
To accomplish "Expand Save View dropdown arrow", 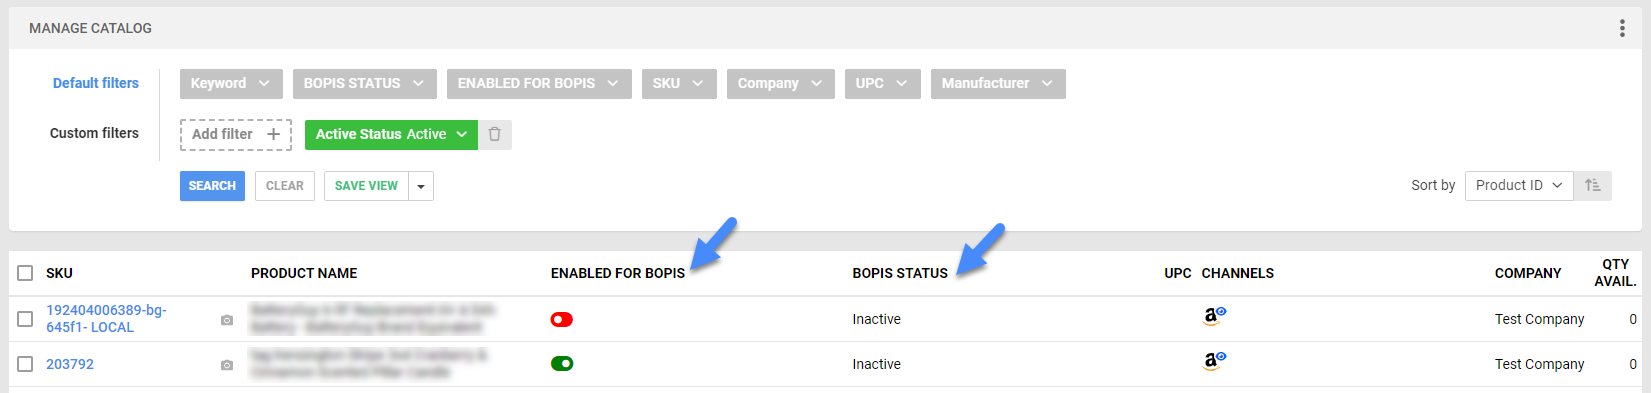I will click(x=421, y=186).
